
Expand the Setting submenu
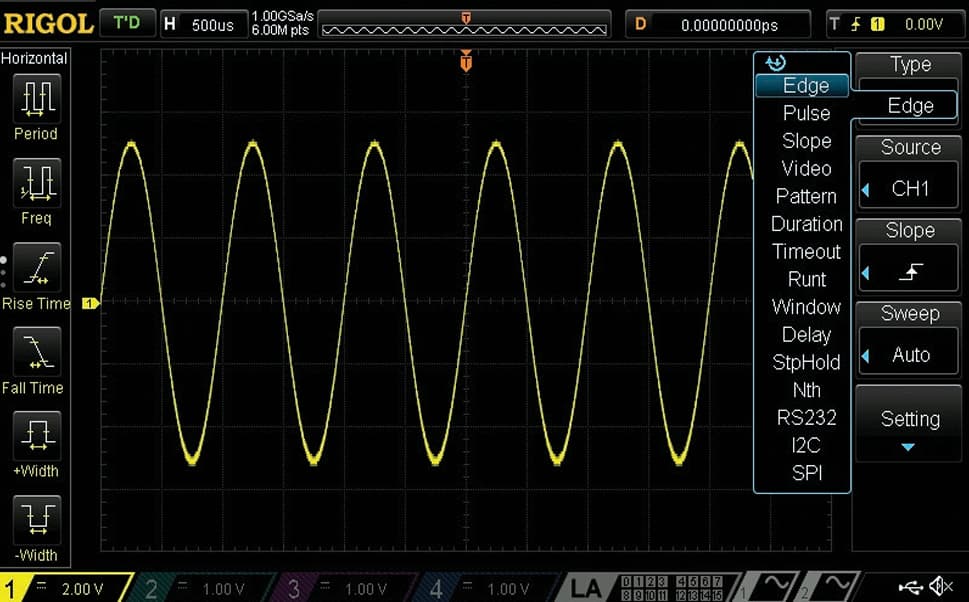coord(910,428)
